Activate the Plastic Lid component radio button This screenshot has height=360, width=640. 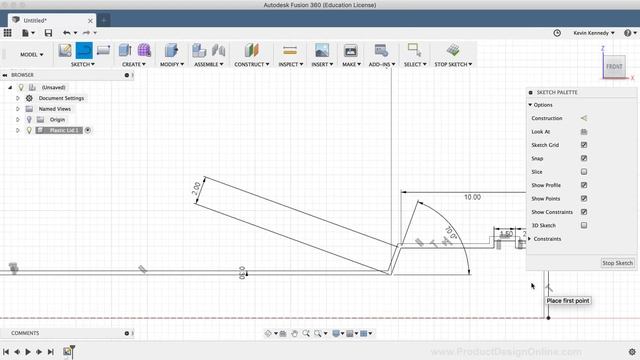[88, 130]
